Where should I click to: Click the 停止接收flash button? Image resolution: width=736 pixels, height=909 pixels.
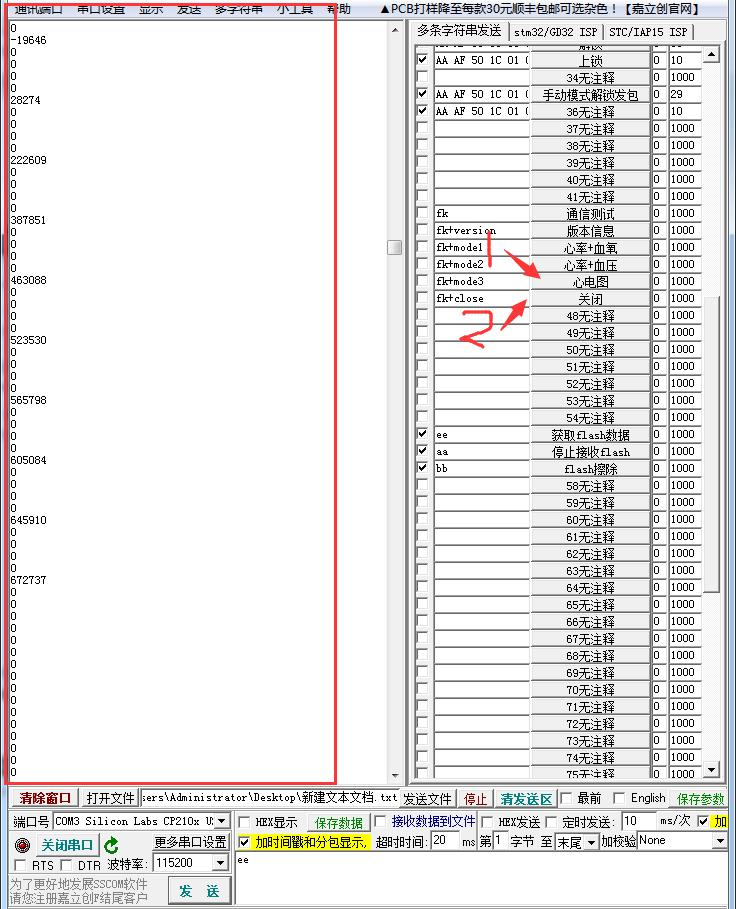[x=591, y=452]
